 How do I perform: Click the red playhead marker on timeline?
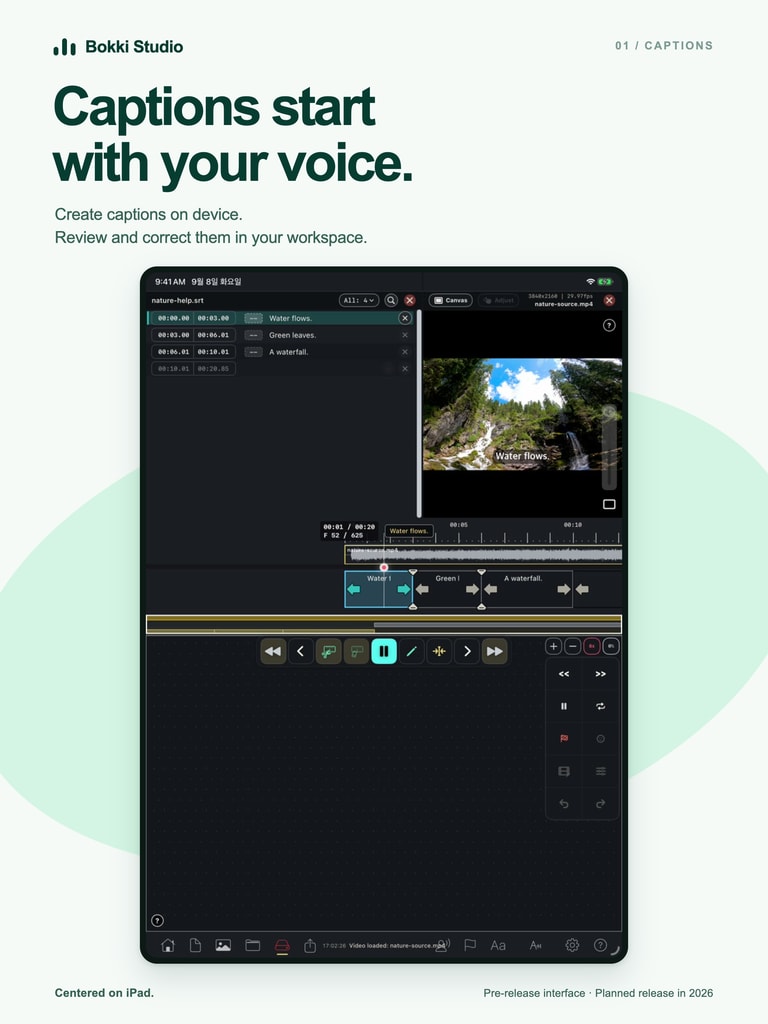click(x=384, y=568)
